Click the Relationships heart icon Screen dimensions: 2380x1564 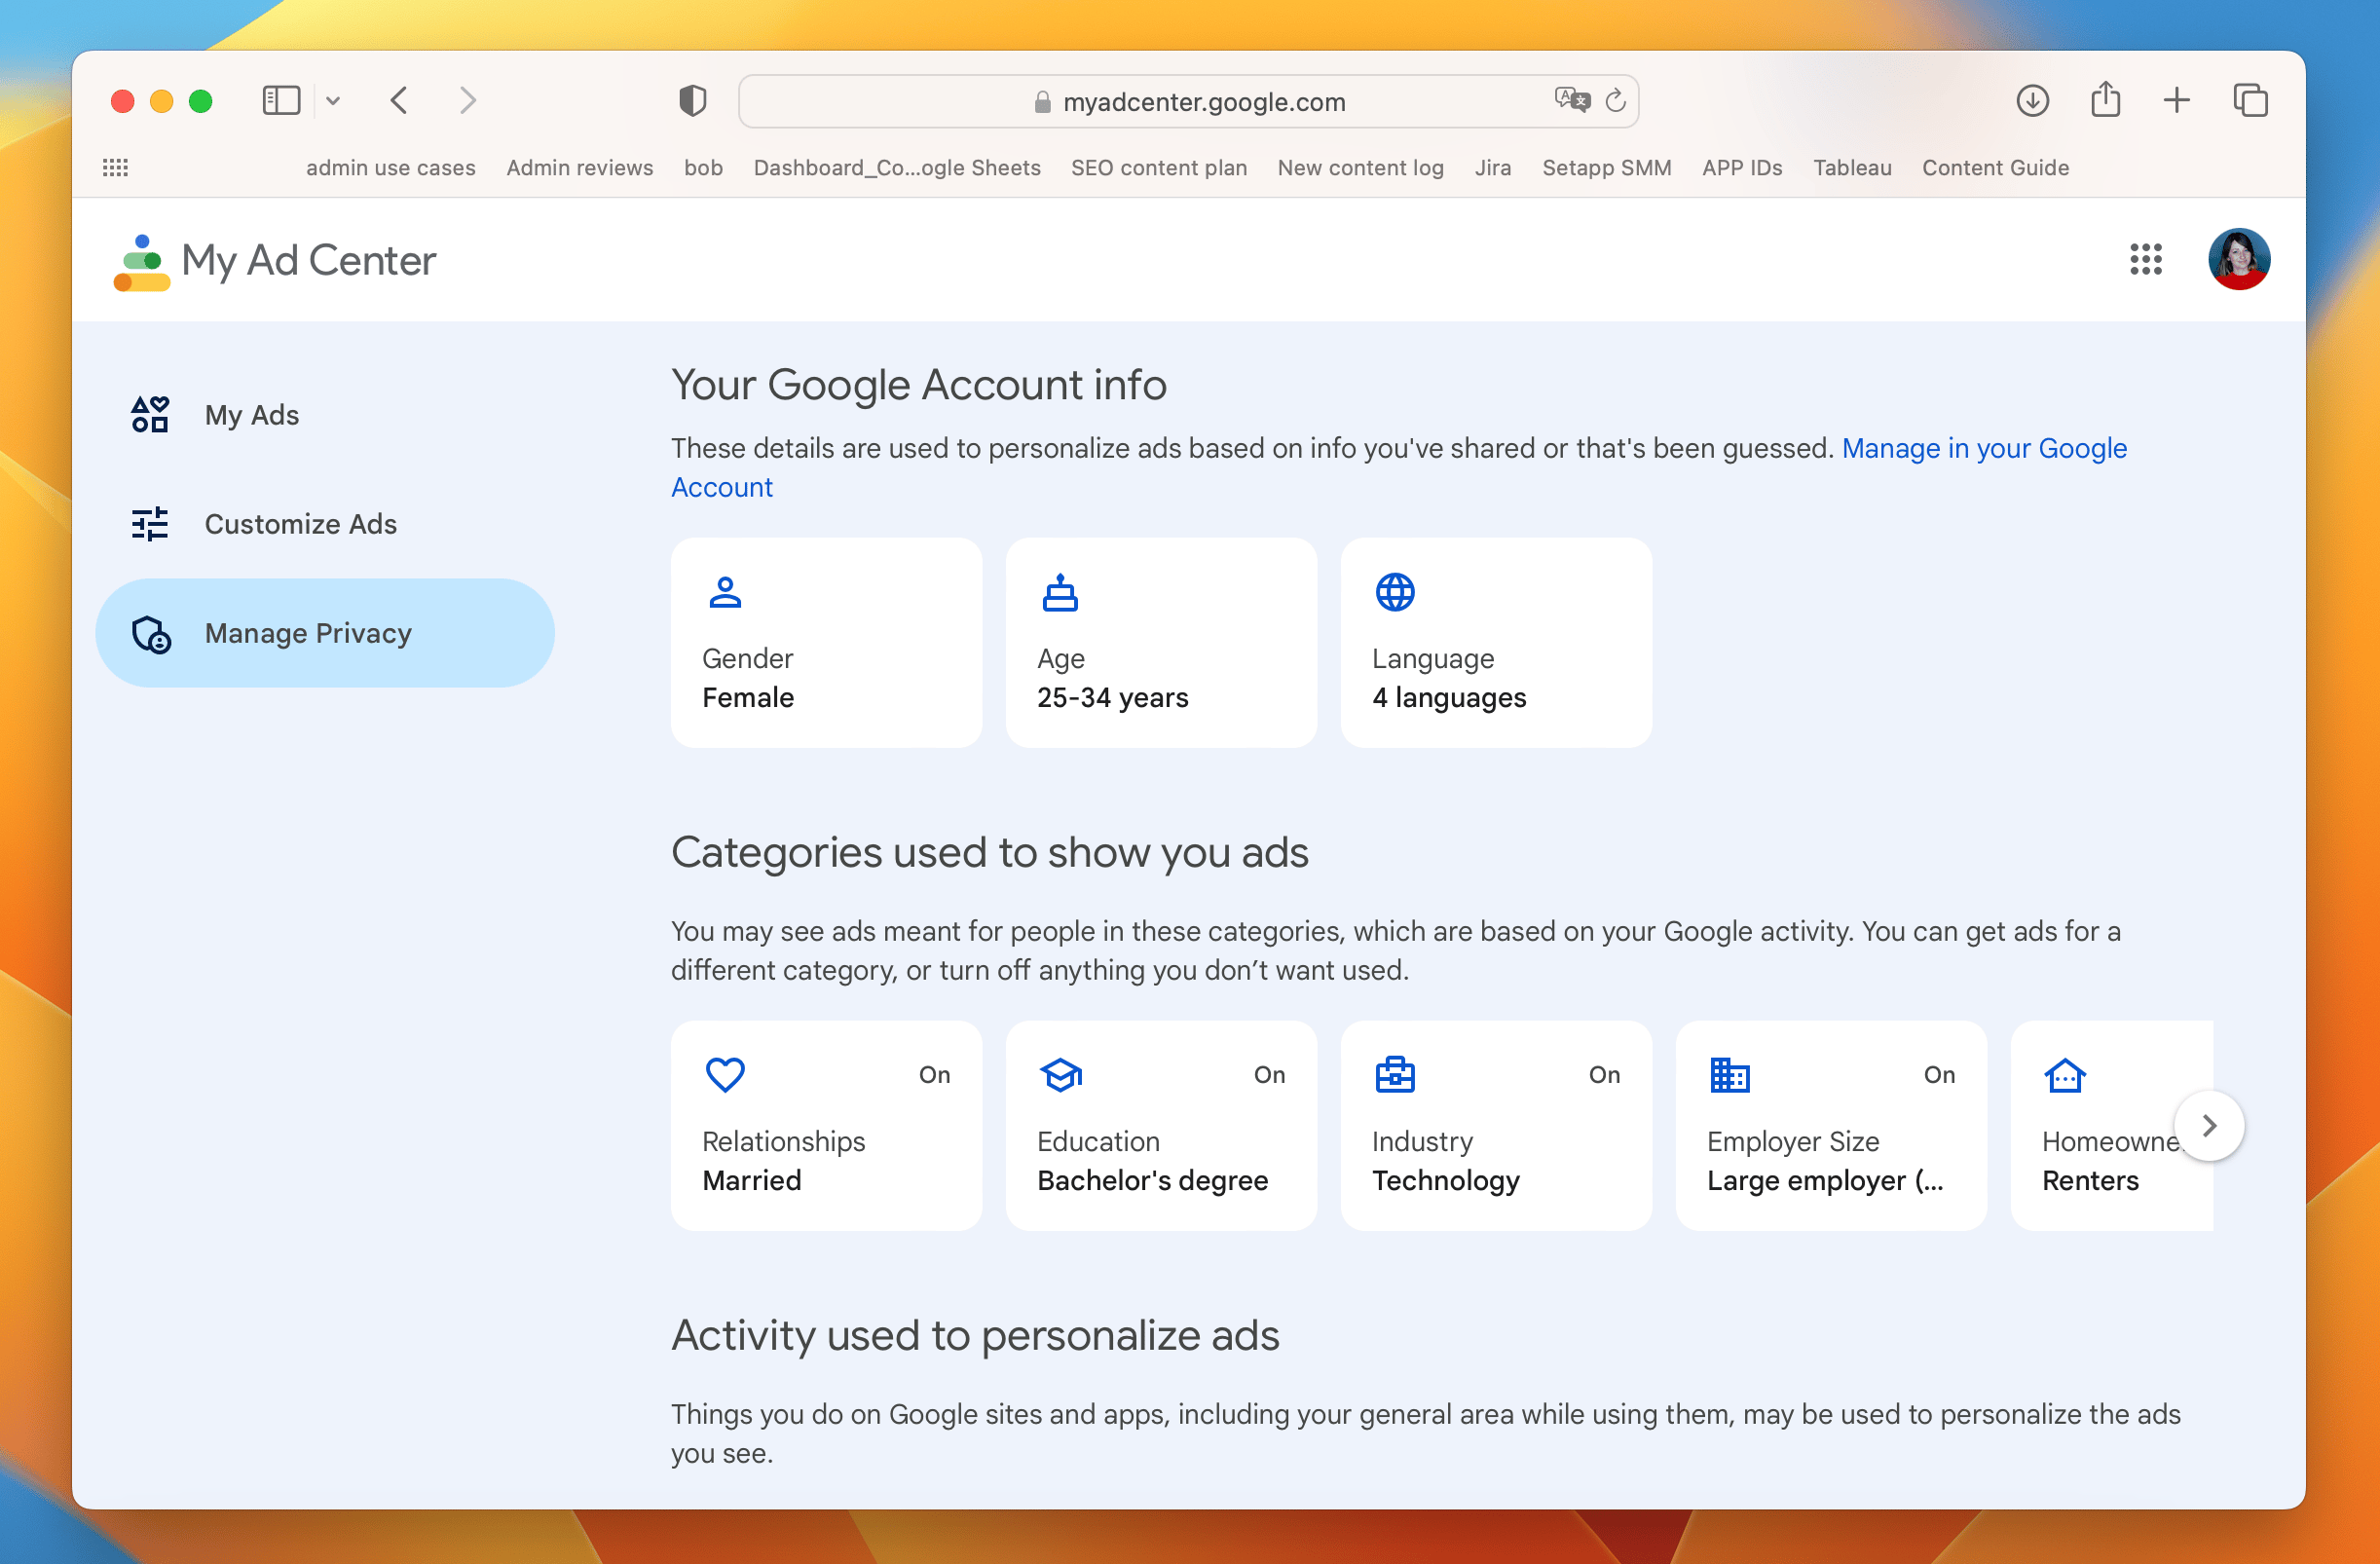pos(725,1075)
